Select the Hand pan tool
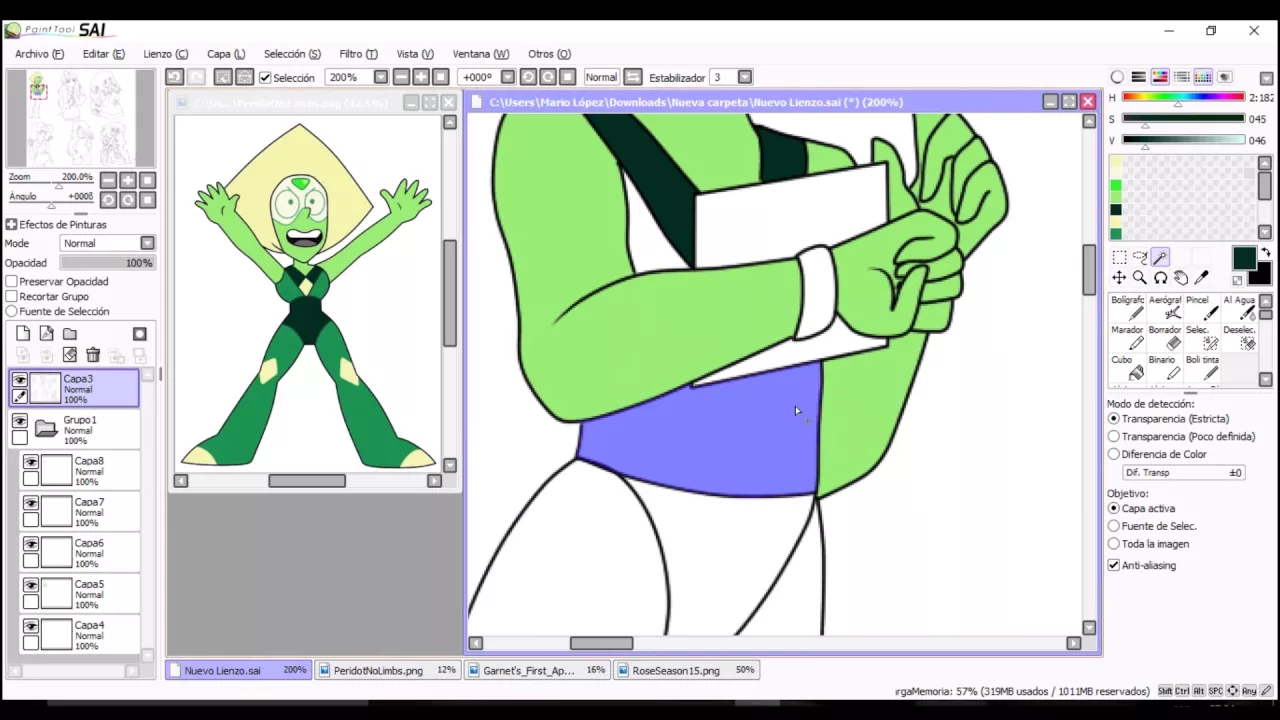1280x720 pixels. coord(1181,278)
